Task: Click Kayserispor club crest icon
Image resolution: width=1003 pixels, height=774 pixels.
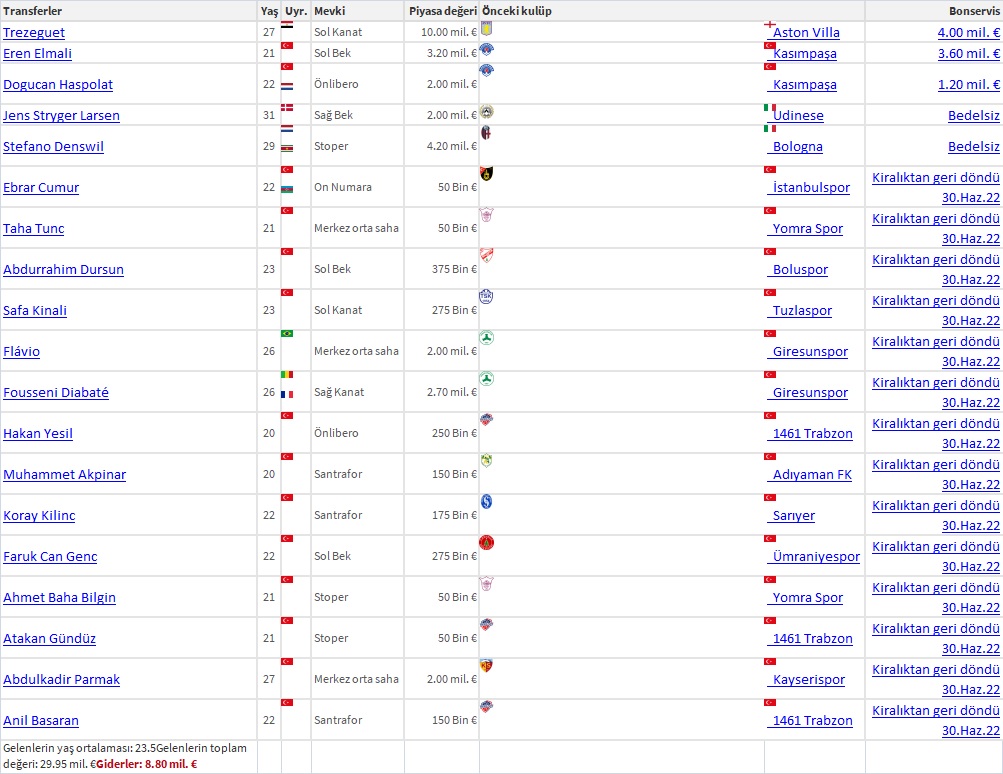Action: pos(486,665)
